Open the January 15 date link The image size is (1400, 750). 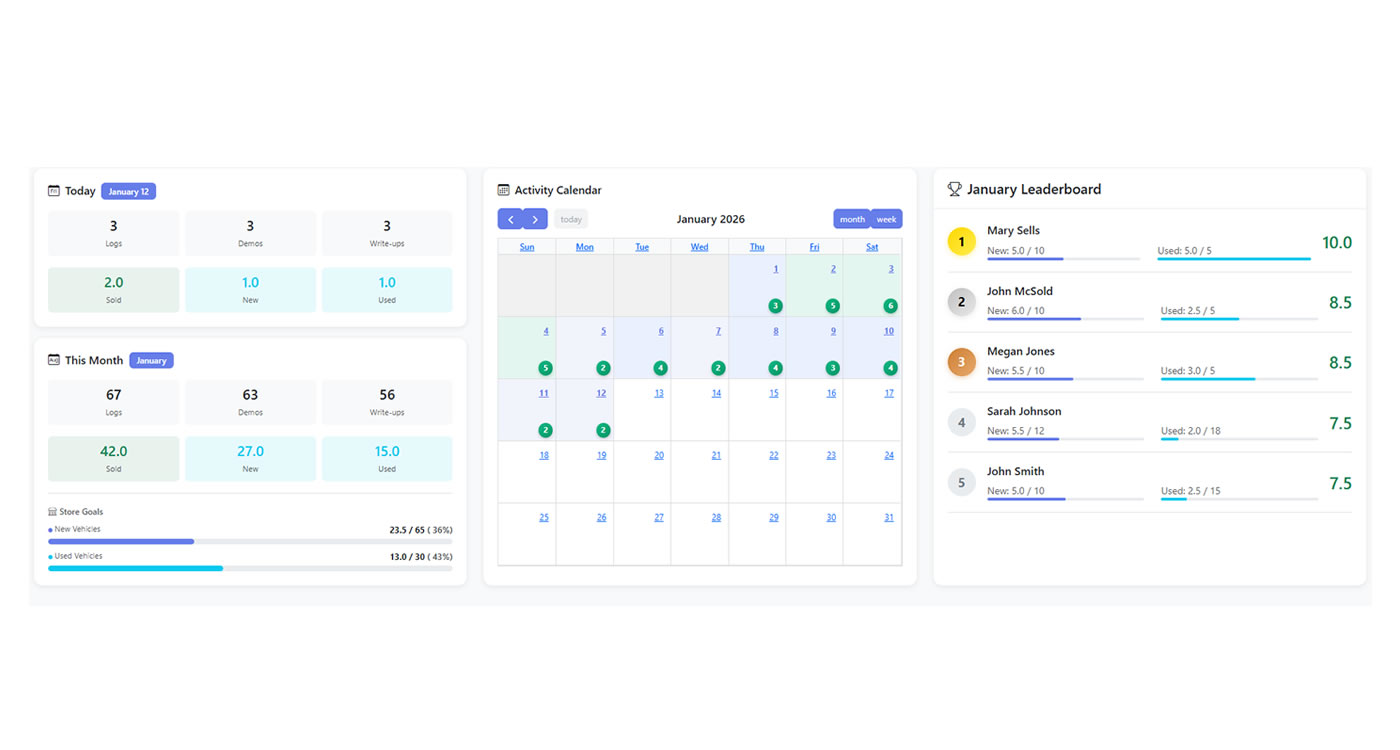click(772, 392)
